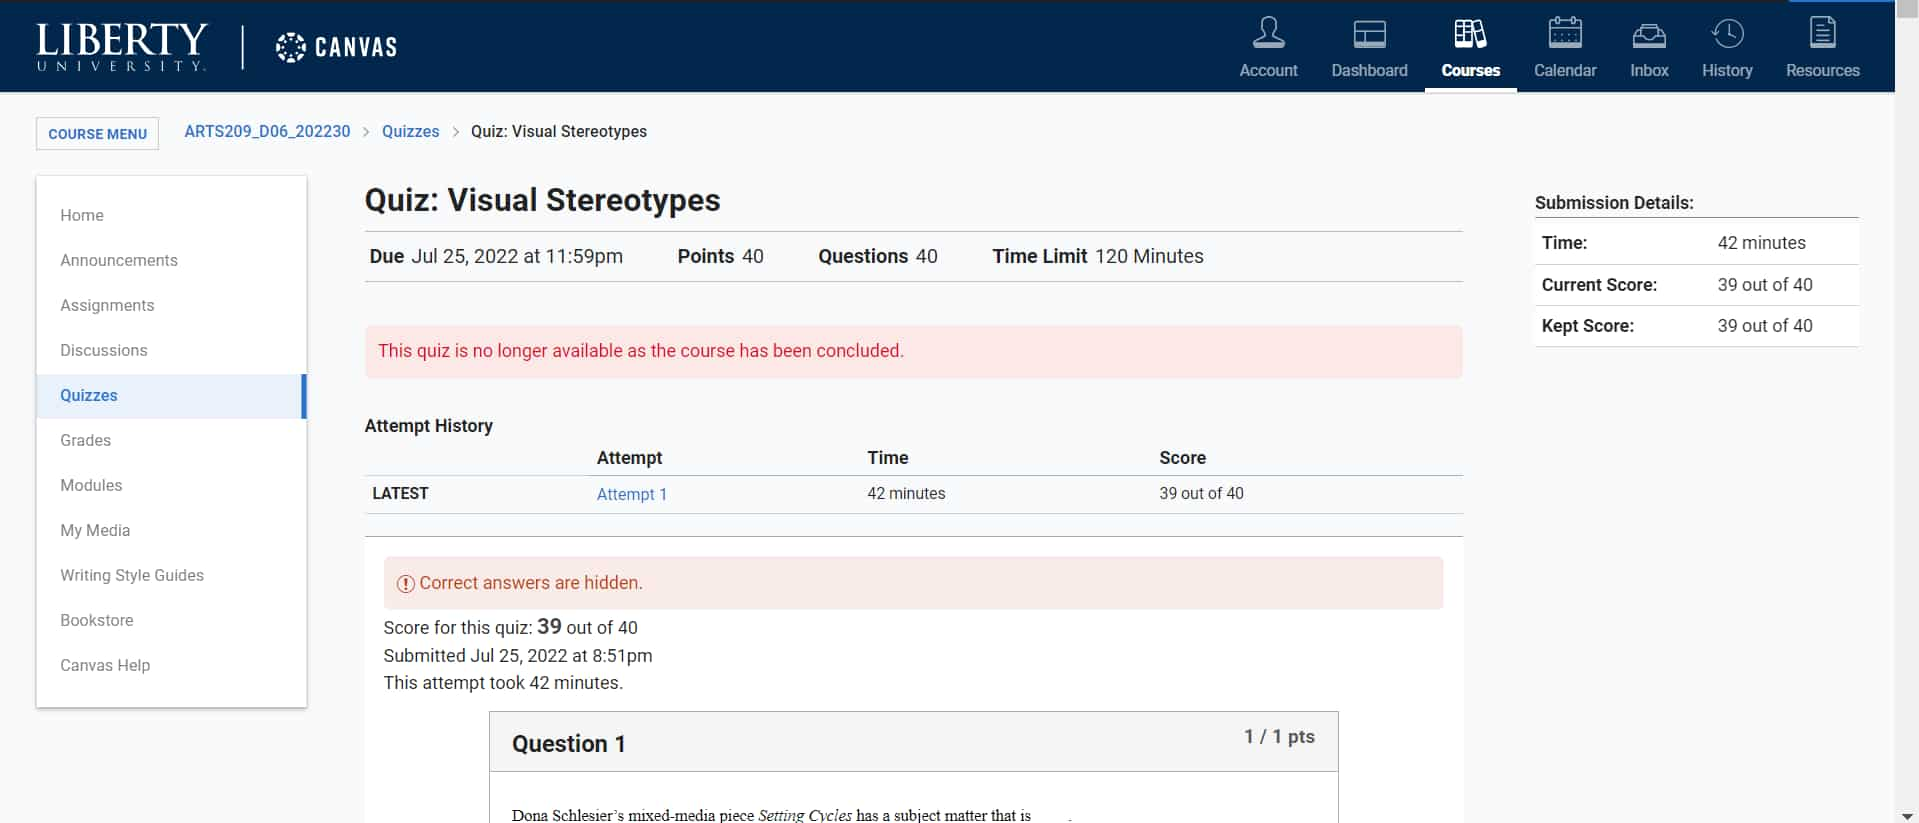Viewport: 1919px width, 823px height.
Task: Open ARTS209_D06_202230 course breadcrumb link
Action: pyautogui.click(x=267, y=131)
